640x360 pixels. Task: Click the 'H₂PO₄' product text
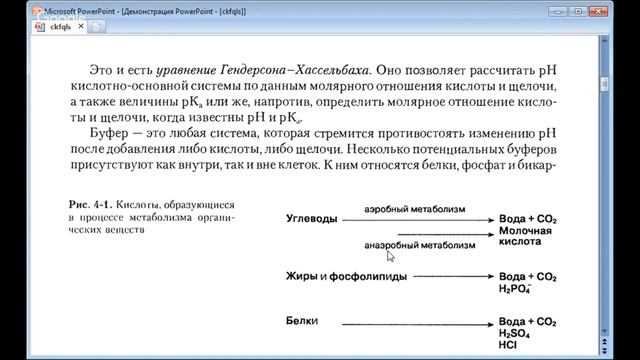515,289
